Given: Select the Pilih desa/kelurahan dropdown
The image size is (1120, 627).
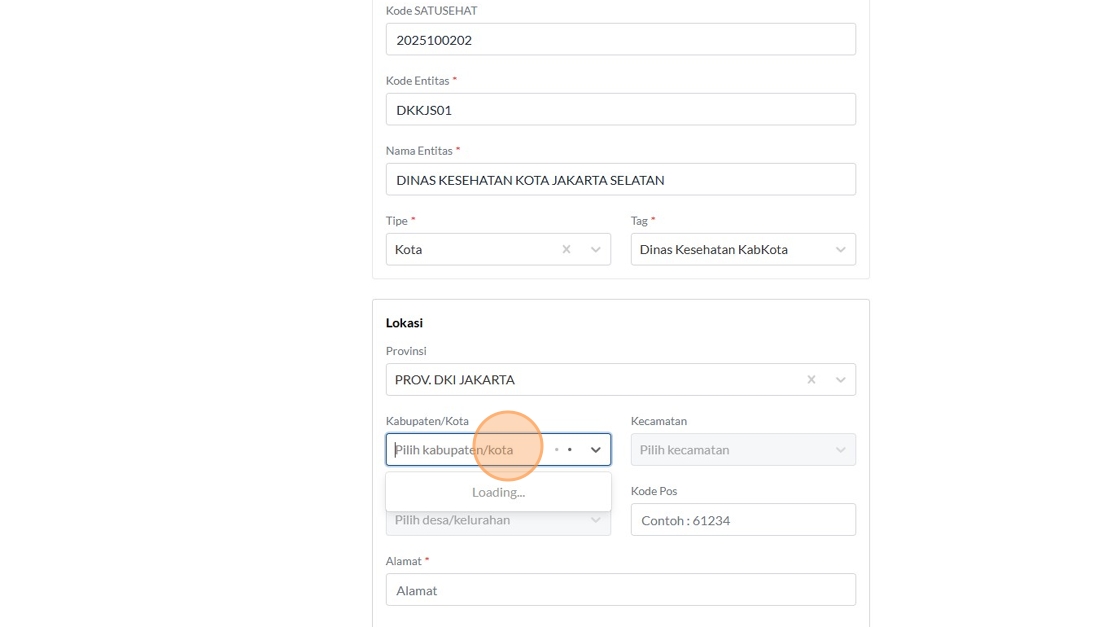Looking at the screenshot, I should point(480,521).
